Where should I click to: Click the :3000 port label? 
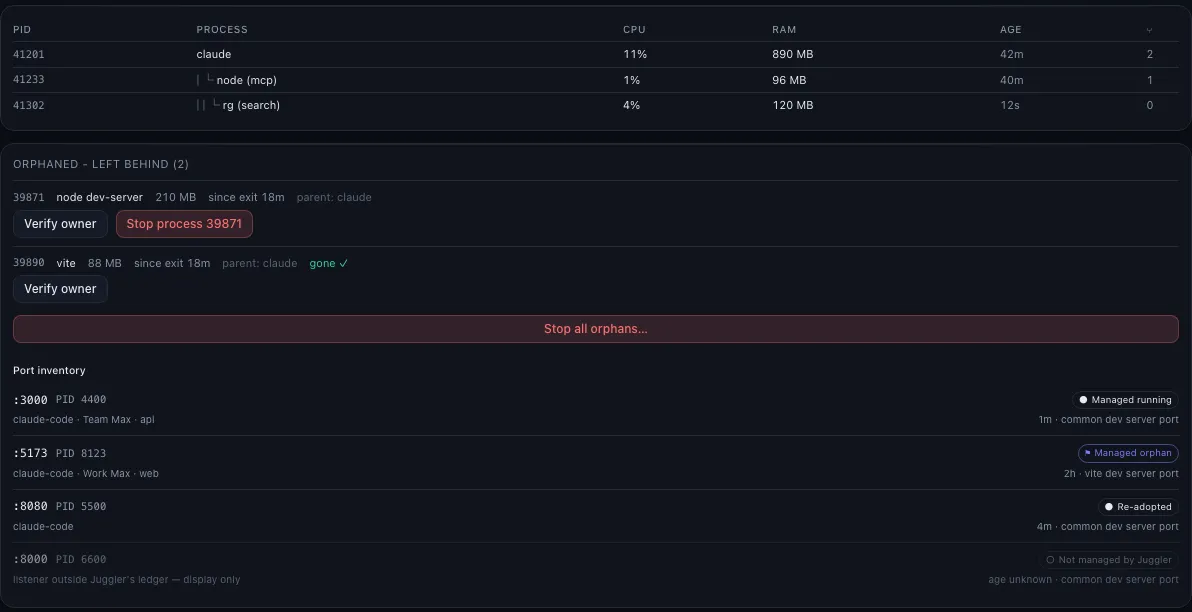click(x=30, y=400)
